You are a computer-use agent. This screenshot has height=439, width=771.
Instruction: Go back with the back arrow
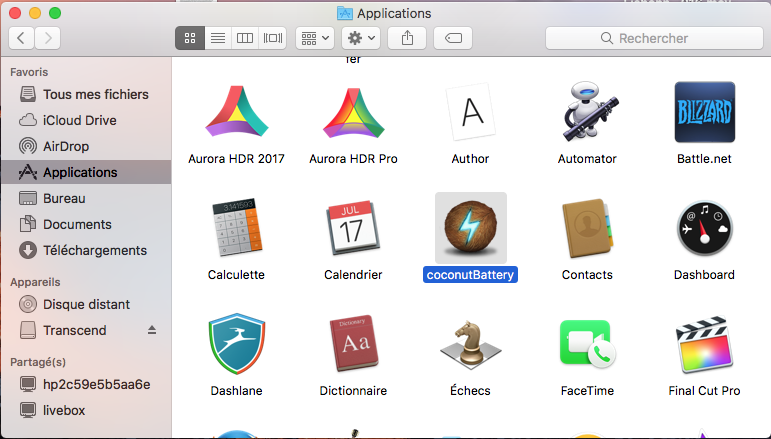coord(21,38)
